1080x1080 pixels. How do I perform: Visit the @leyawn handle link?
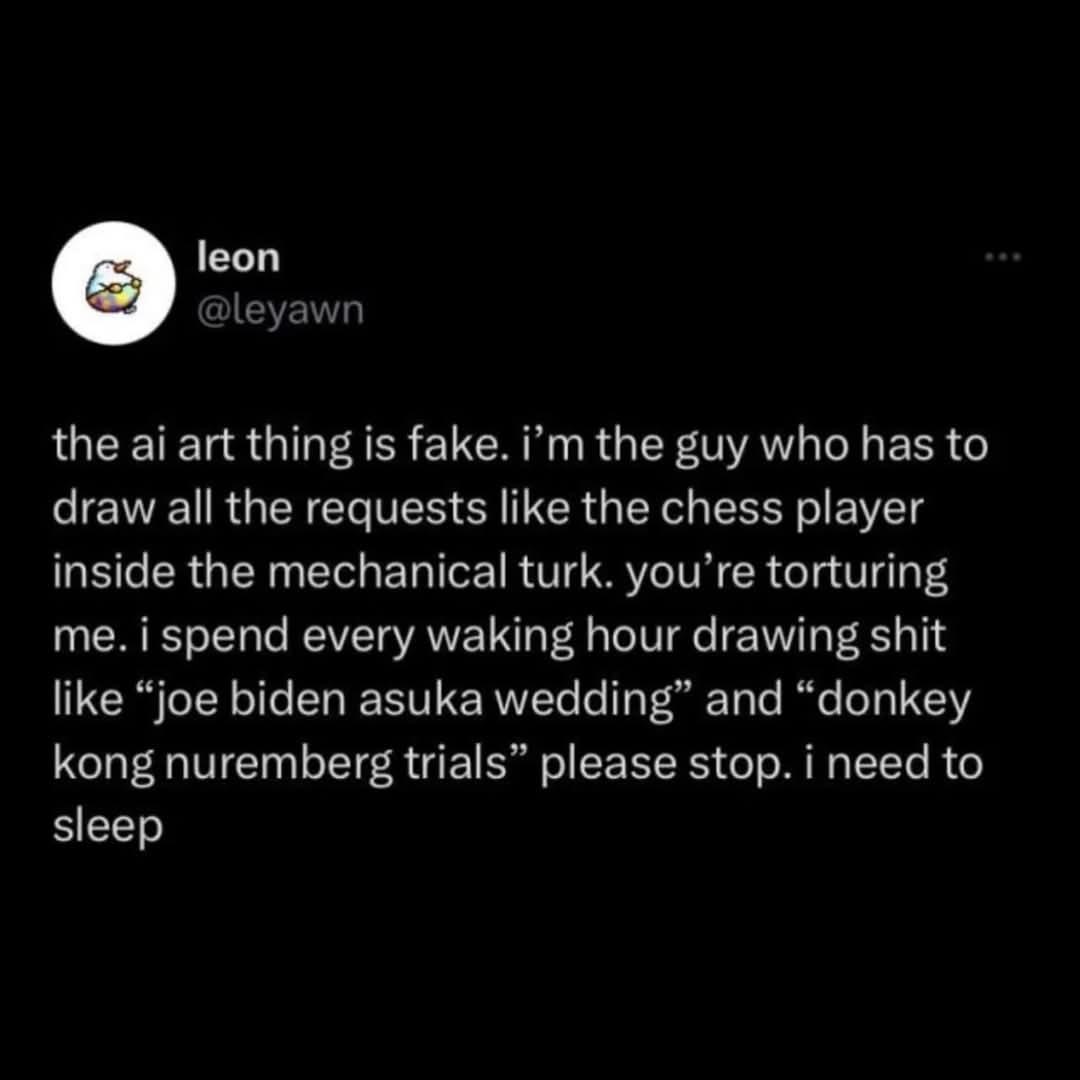[x=280, y=311]
